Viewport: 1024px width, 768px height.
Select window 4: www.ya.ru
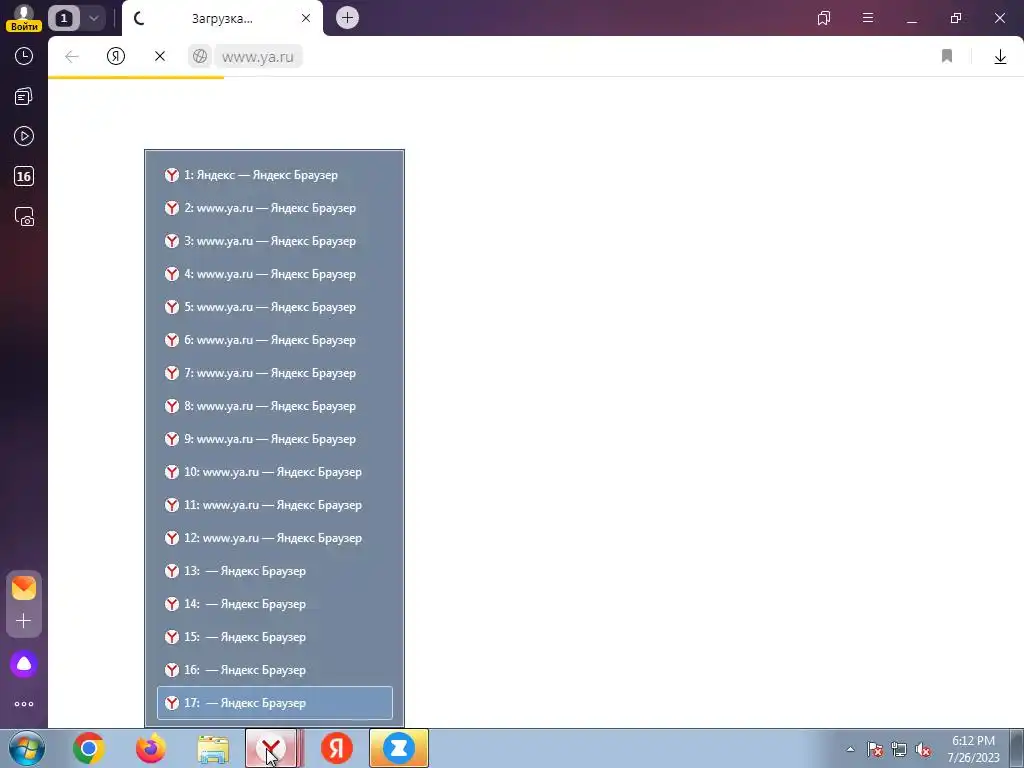275,274
